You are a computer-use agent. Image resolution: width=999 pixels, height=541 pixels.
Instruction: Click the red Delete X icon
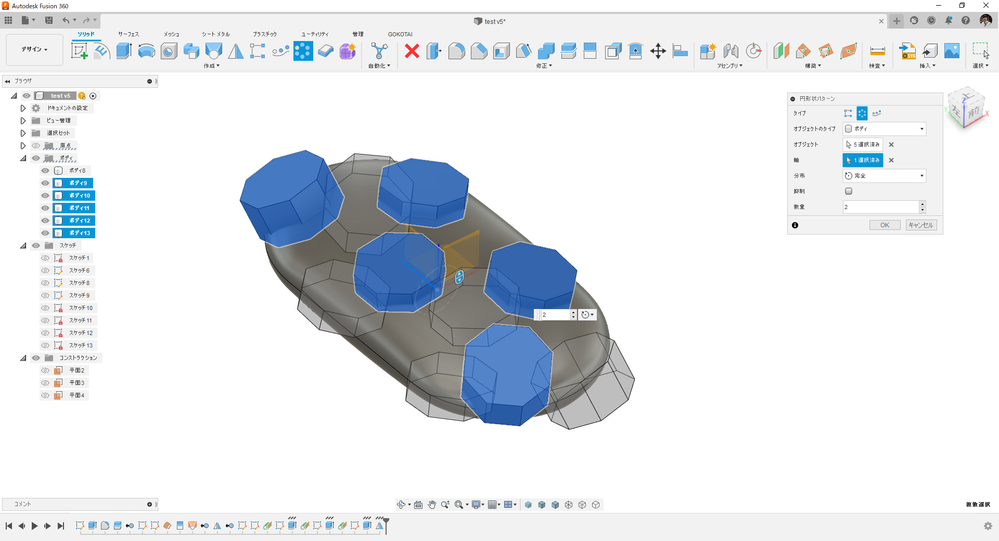(x=412, y=51)
